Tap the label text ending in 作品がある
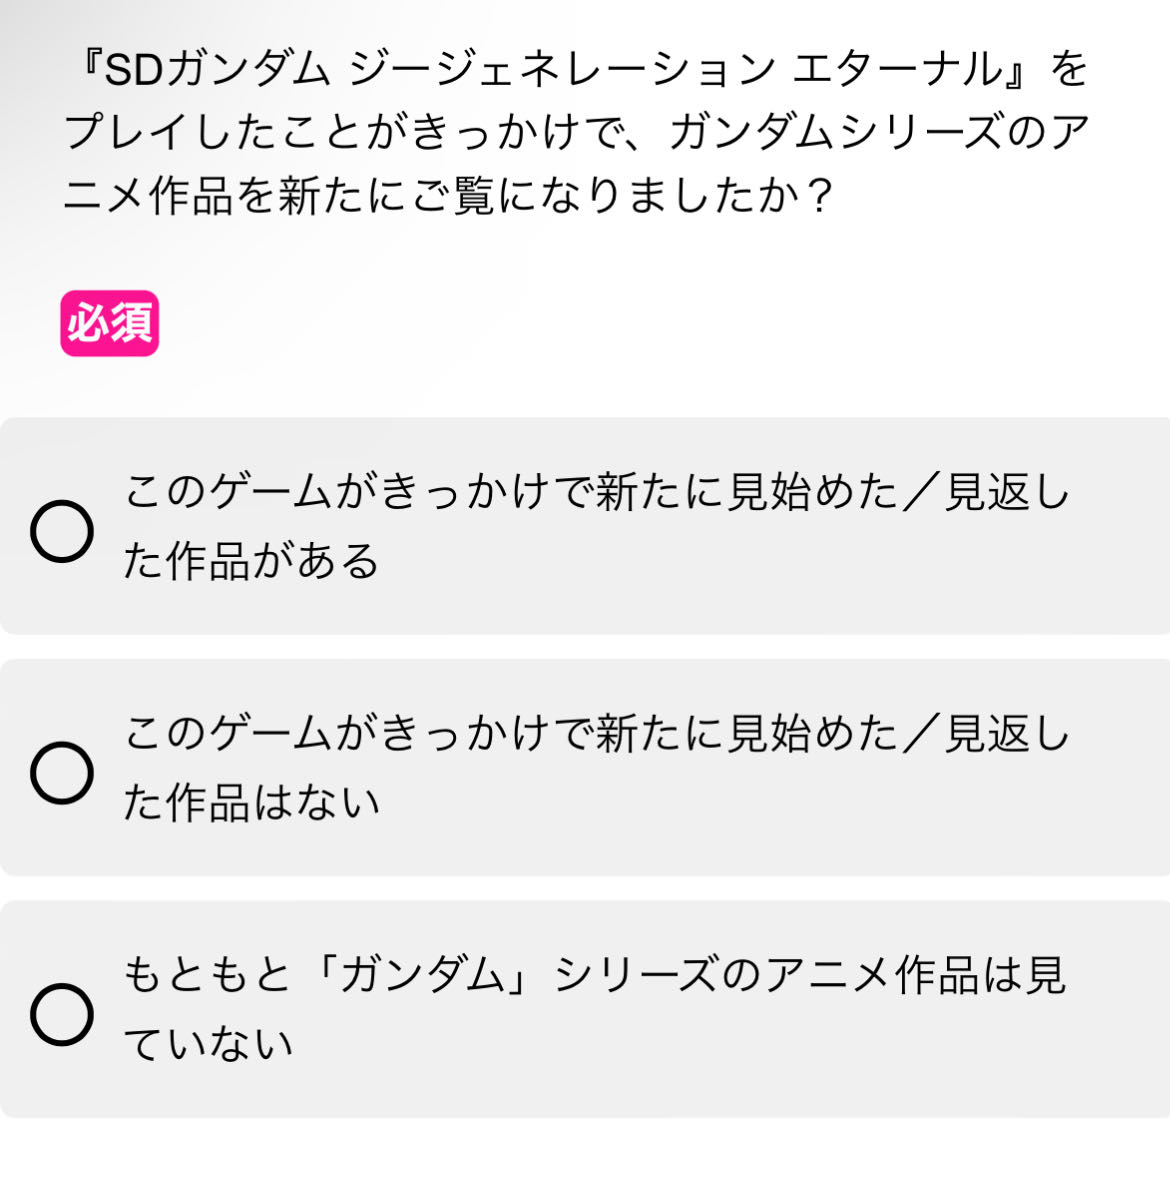The image size is (1170, 1186). pos(596,526)
